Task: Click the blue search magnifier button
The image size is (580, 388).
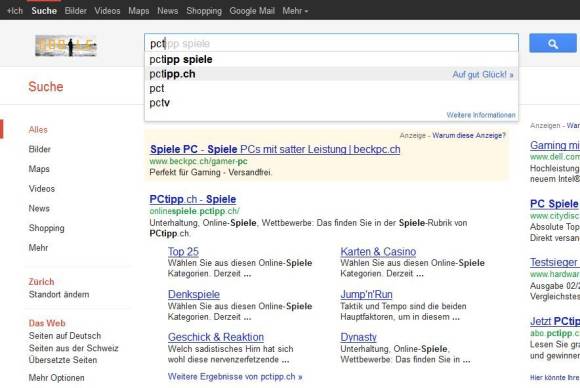Action: pos(553,43)
